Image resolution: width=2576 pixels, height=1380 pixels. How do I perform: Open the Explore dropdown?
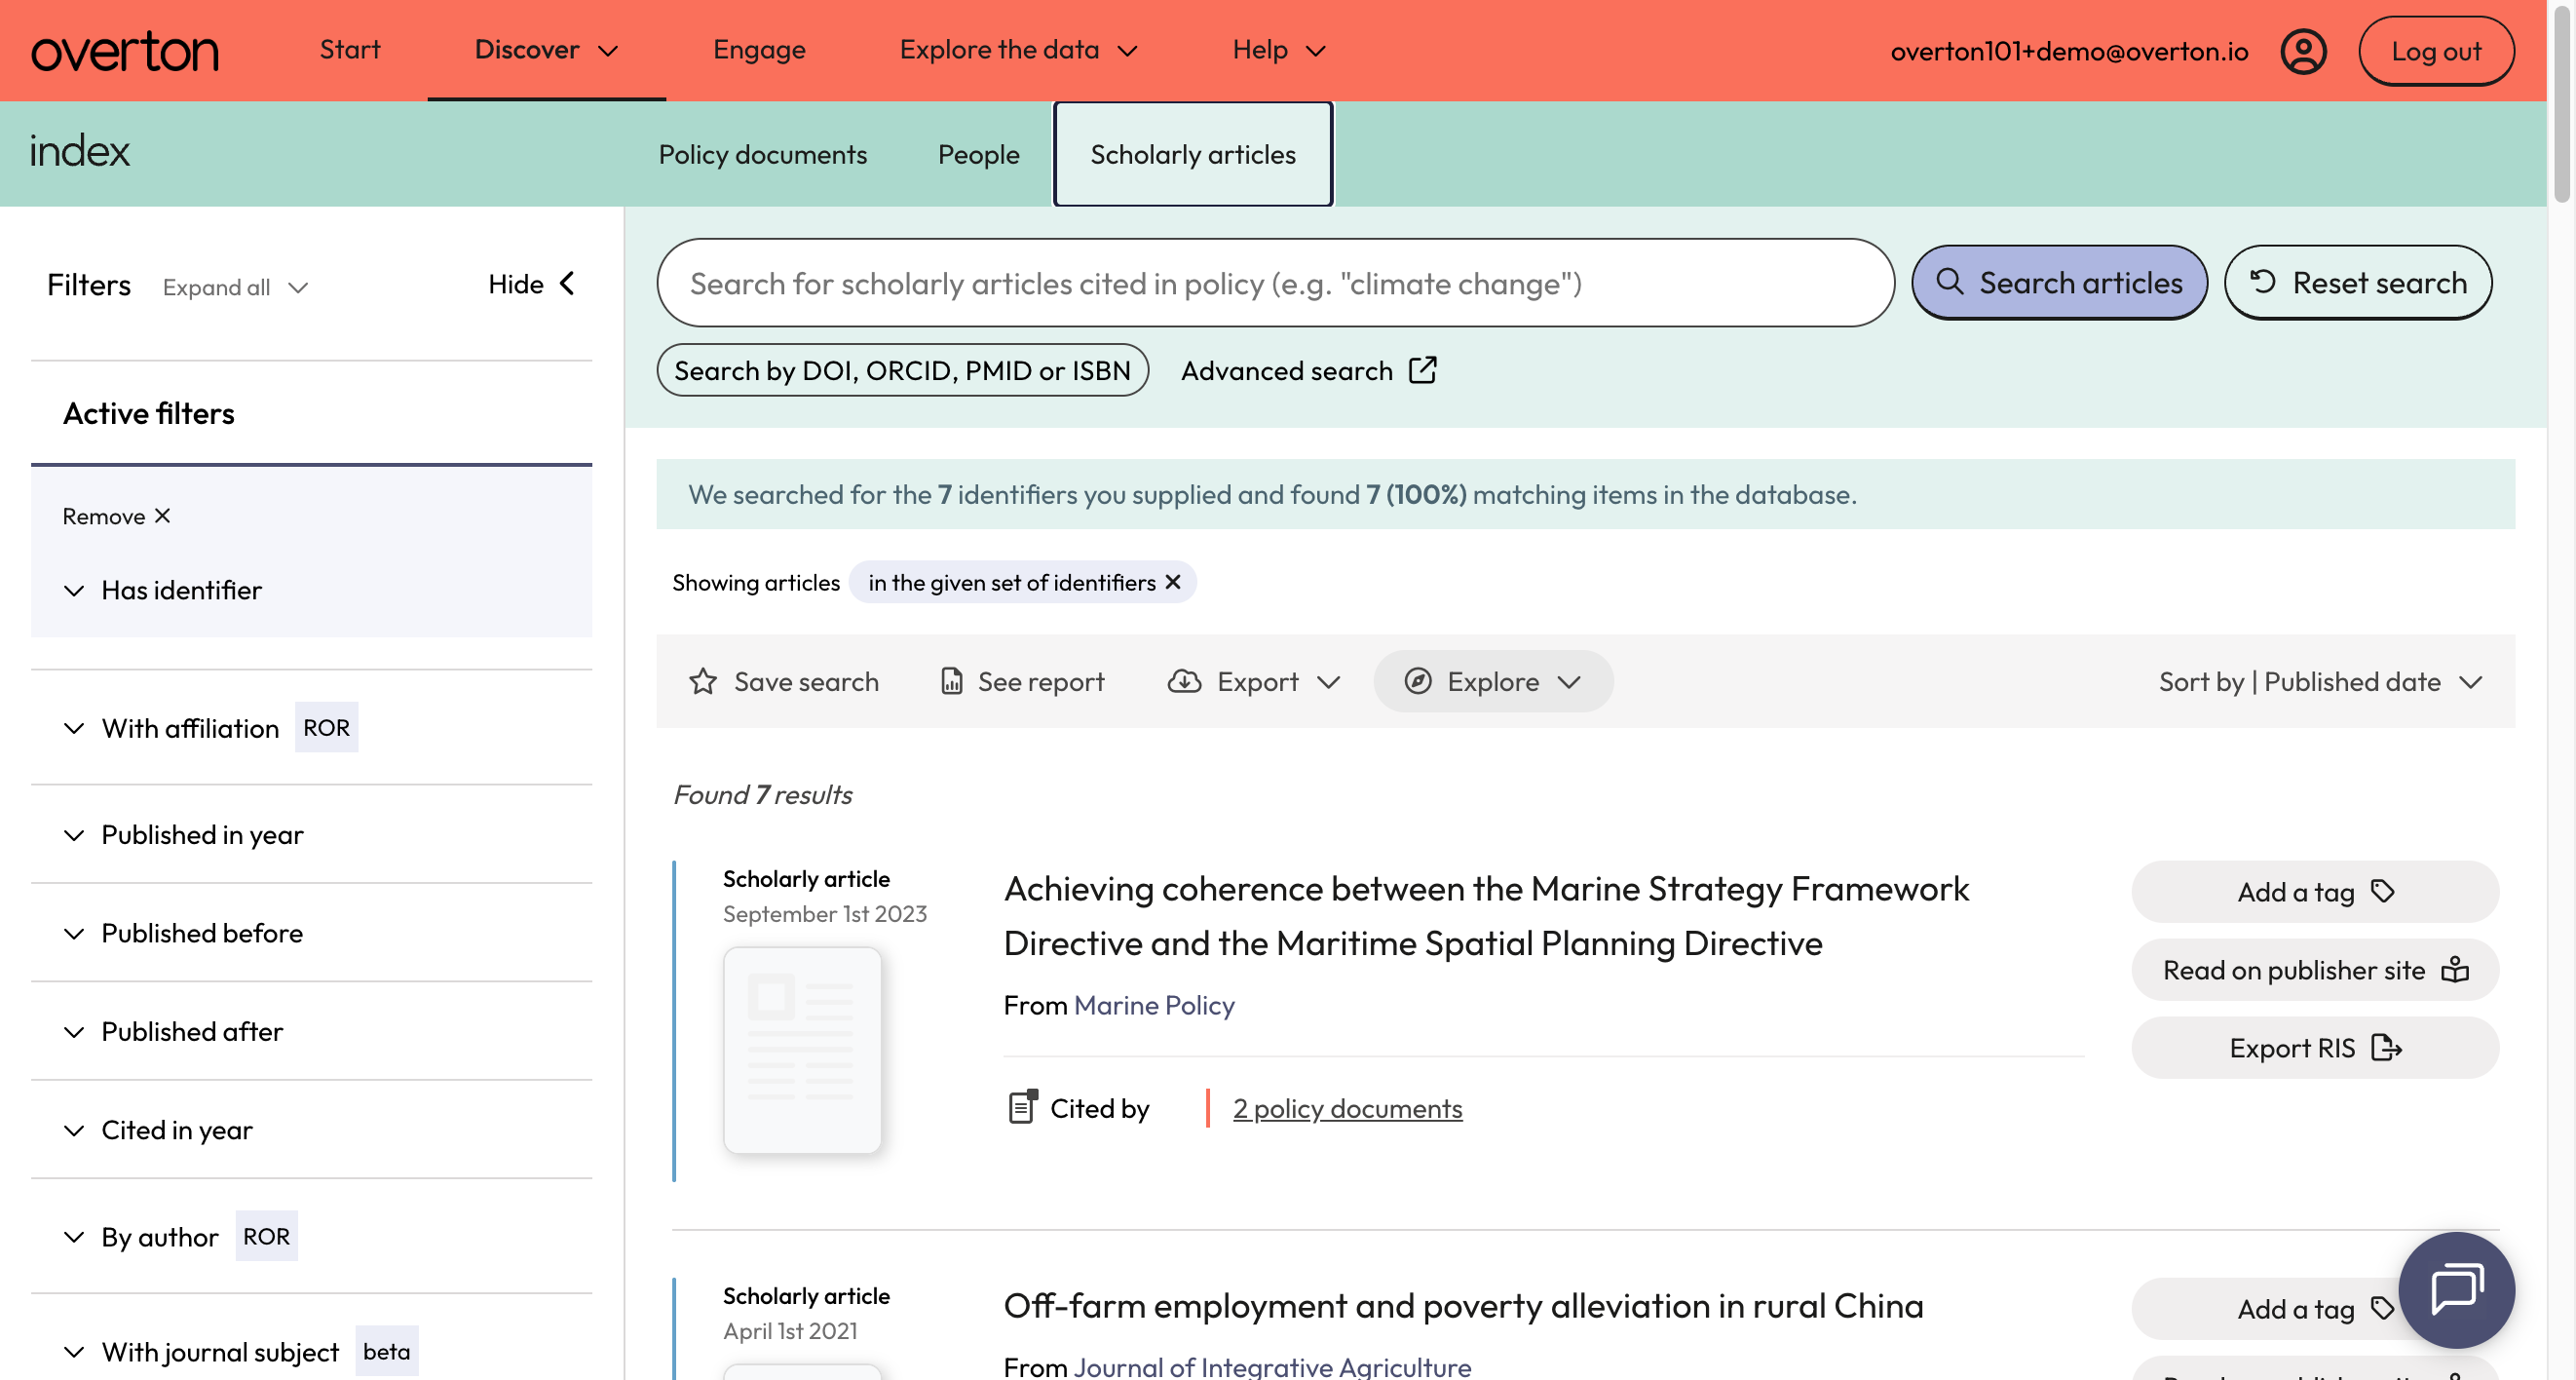[1492, 681]
